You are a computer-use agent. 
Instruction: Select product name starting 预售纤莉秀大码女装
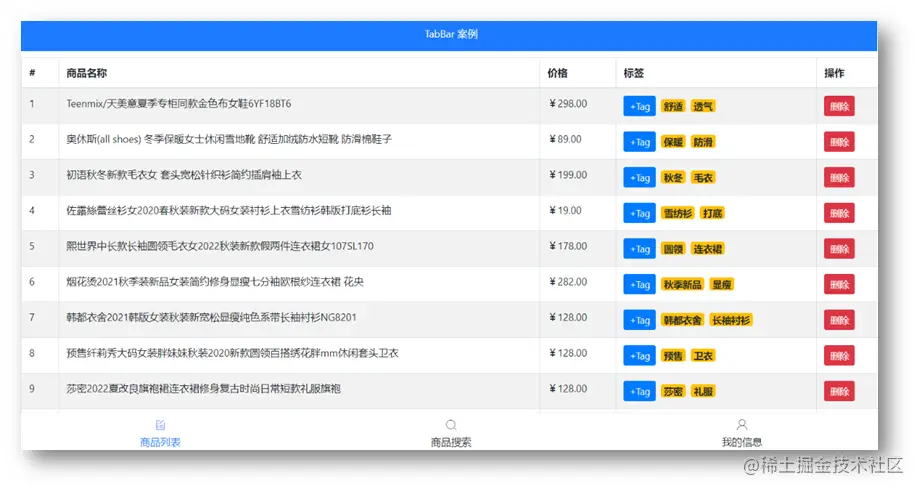tap(232, 354)
